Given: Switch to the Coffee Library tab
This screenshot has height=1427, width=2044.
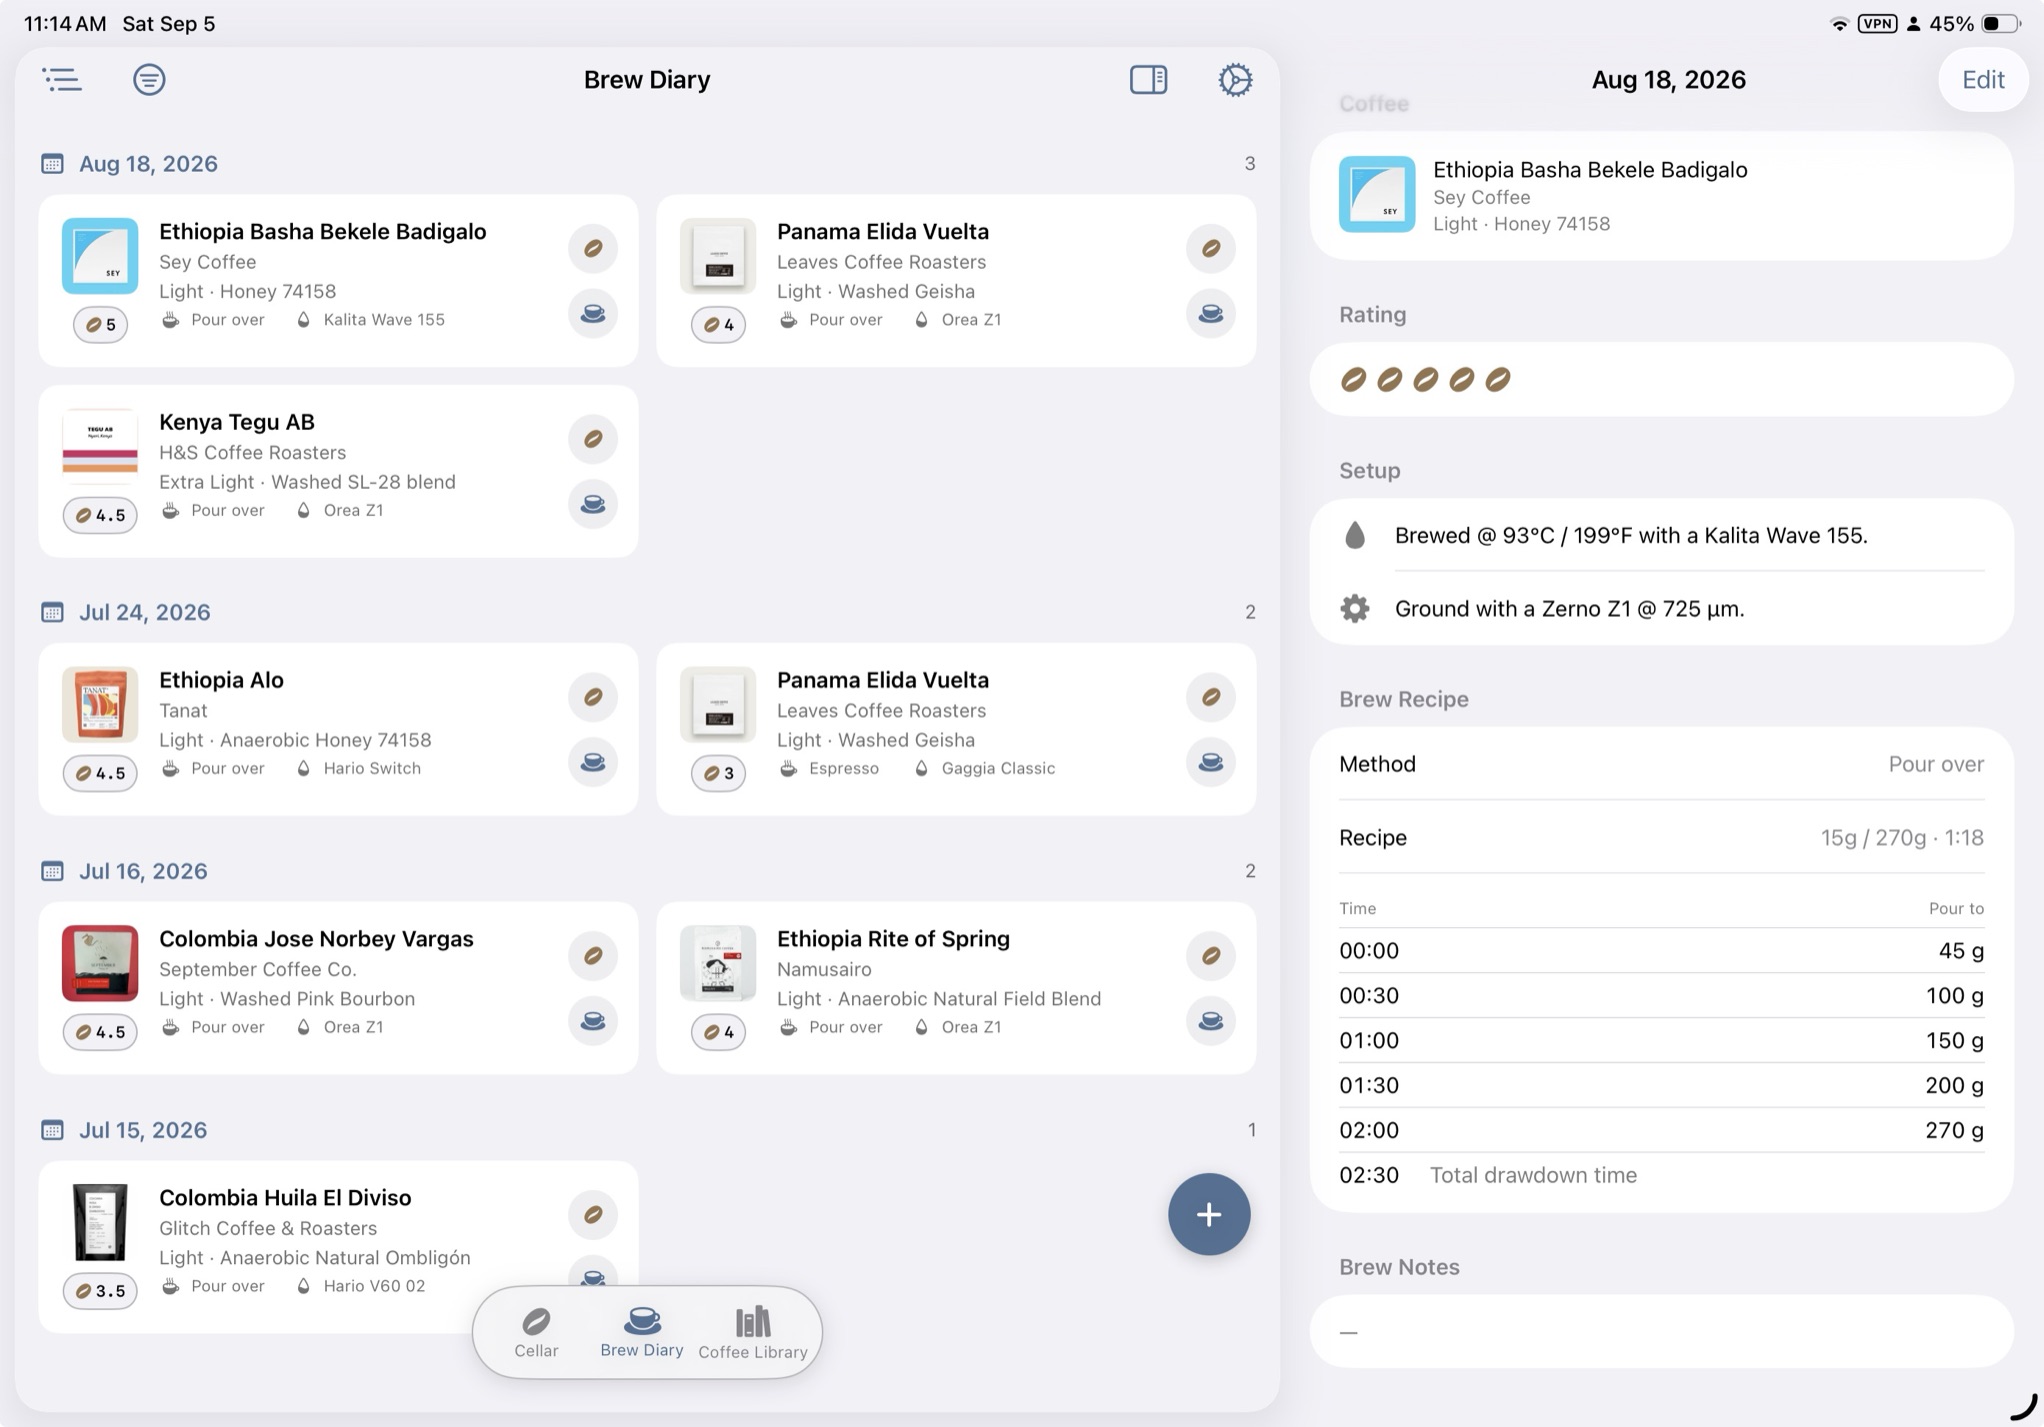Looking at the screenshot, I should click(x=753, y=1333).
